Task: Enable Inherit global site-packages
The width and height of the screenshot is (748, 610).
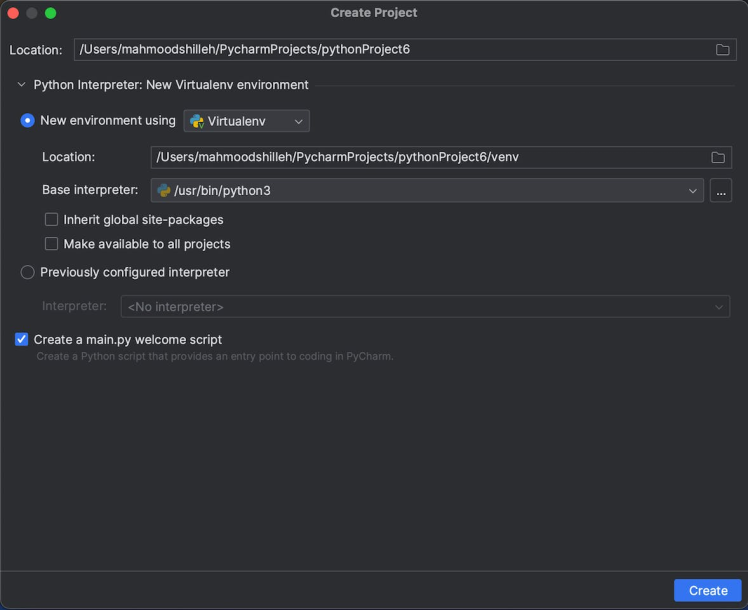Action: pos(52,220)
